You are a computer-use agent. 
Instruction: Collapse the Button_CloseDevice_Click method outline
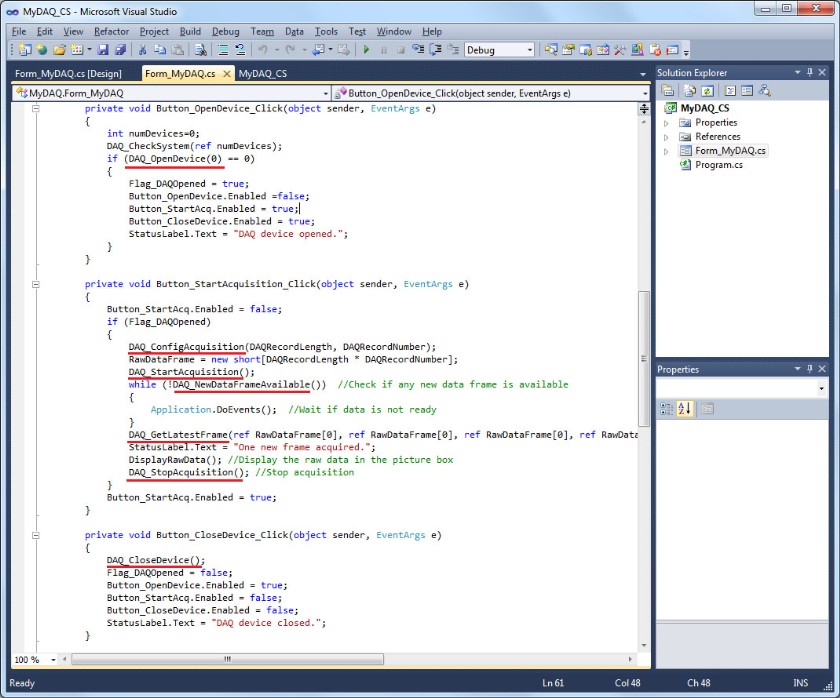[x=35, y=535]
